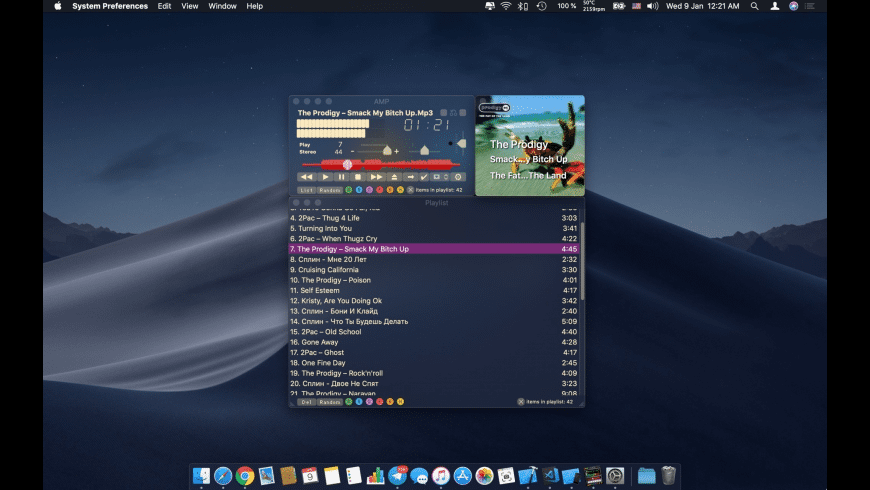Click Random button at playlist bottom
The image size is (870, 490).
[330, 402]
